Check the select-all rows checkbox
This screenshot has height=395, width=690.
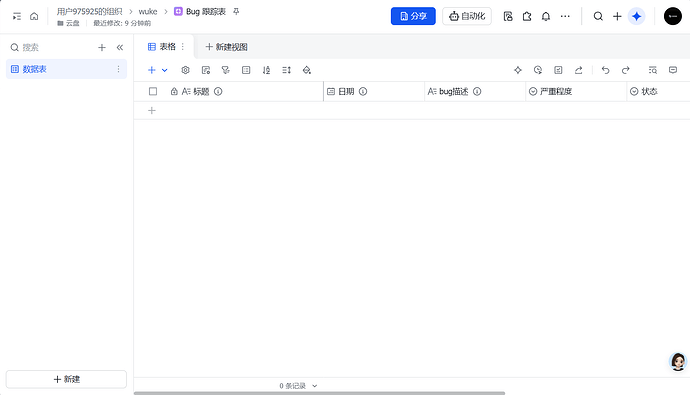(153, 91)
